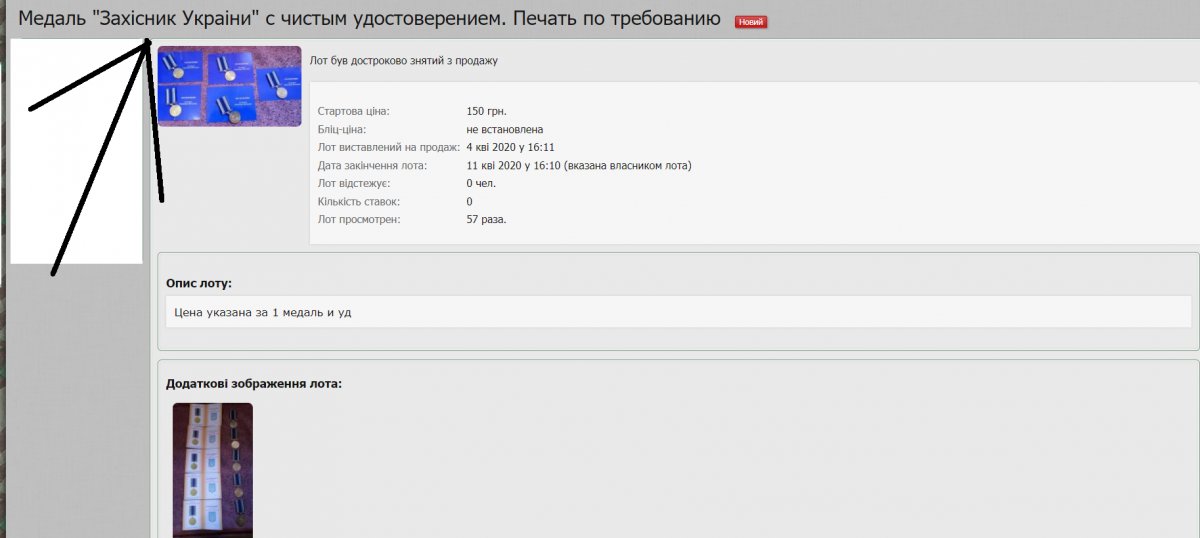Click the "Лот був достроково знятий з продажу" notice
This screenshot has width=1200, height=538.
coord(404,61)
